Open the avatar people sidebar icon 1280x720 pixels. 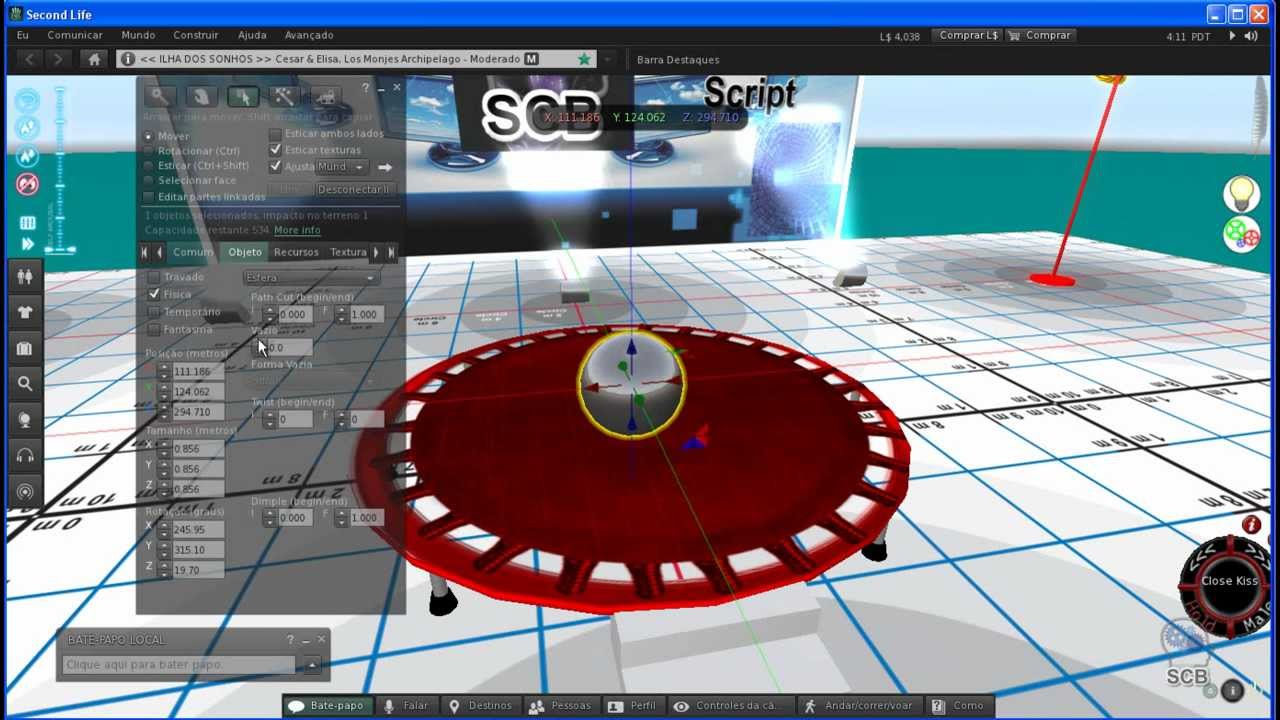(x=26, y=276)
